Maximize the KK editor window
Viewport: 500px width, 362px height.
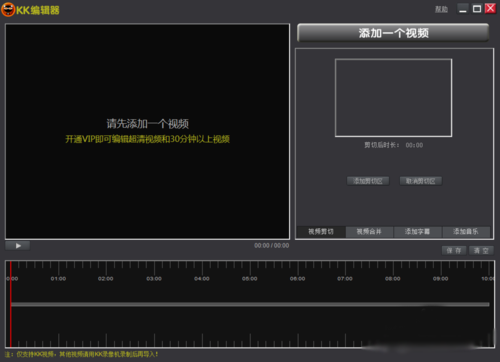477,9
